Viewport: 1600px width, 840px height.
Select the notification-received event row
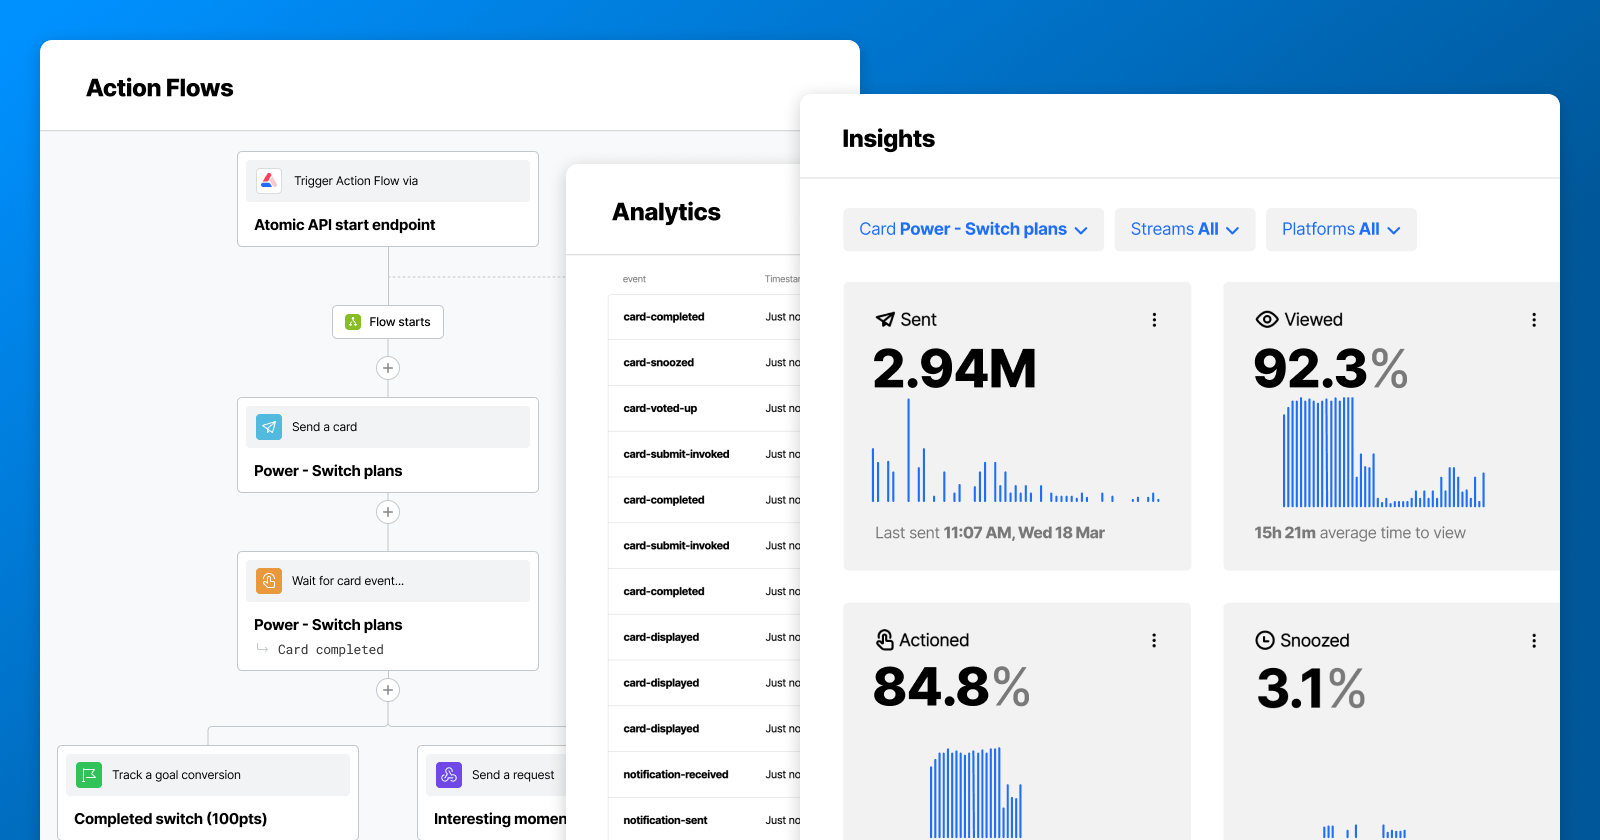pyautogui.click(x=704, y=775)
